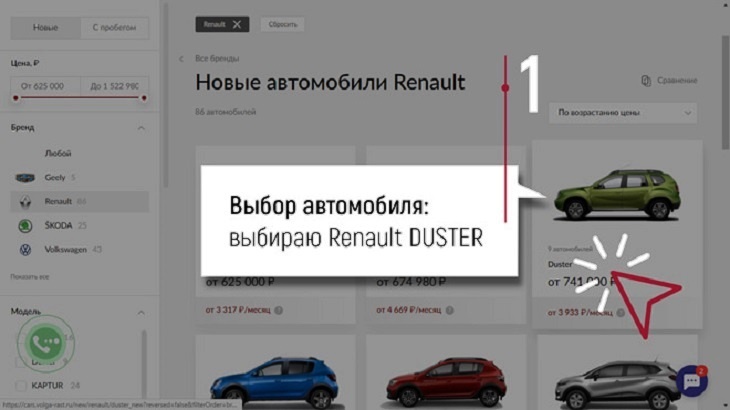Click the green phone callback icon
This screenshot has height=410, width=730.
click(x=46, y=343)
